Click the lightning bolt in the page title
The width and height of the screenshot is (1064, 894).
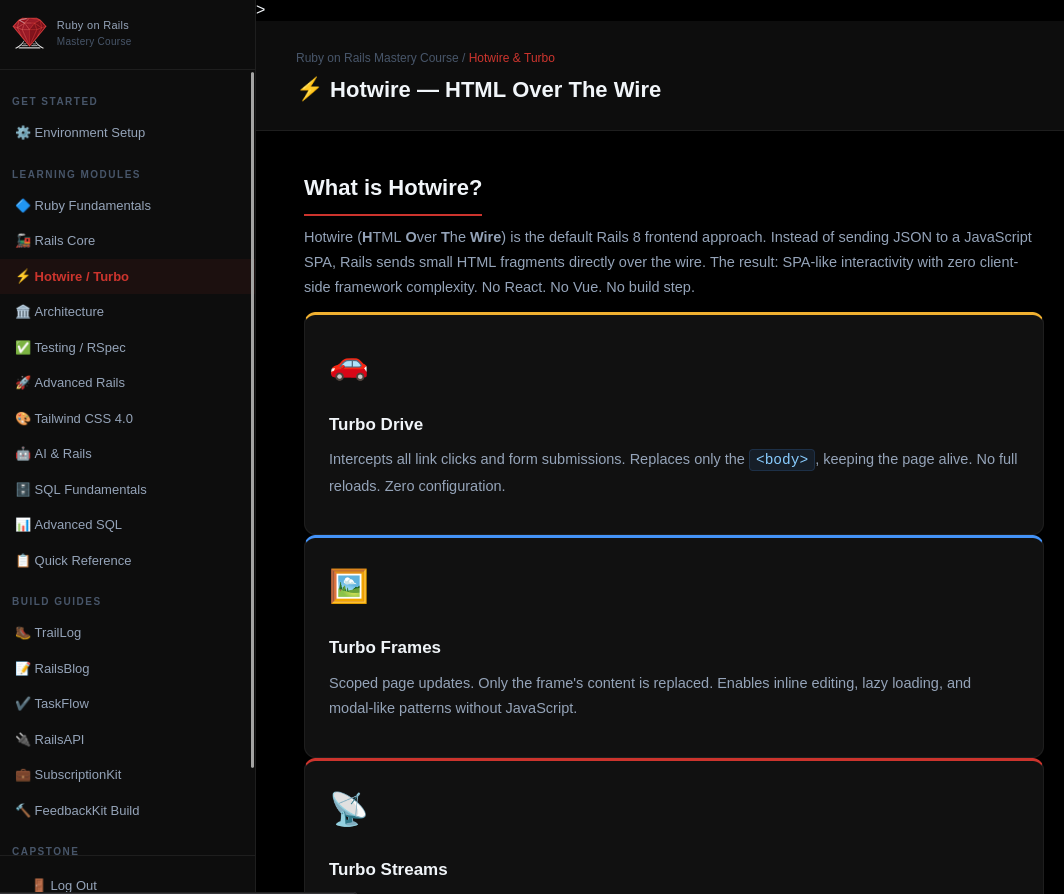click(309, 89)
